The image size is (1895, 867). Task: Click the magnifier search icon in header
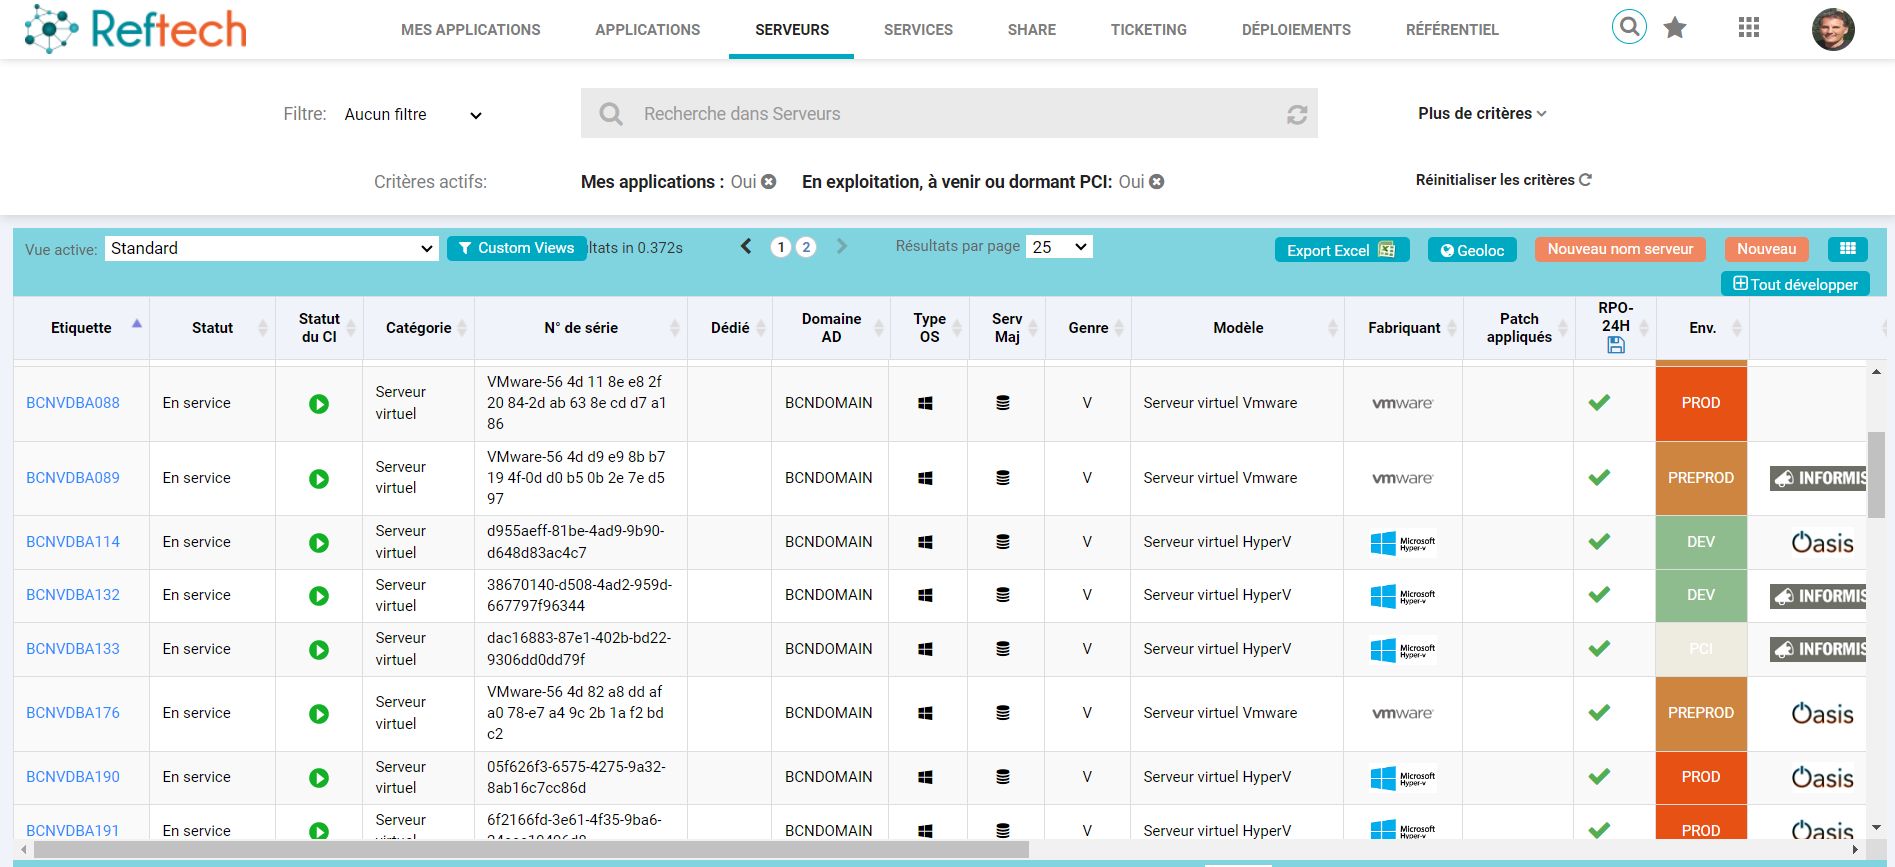[1629, 27]
